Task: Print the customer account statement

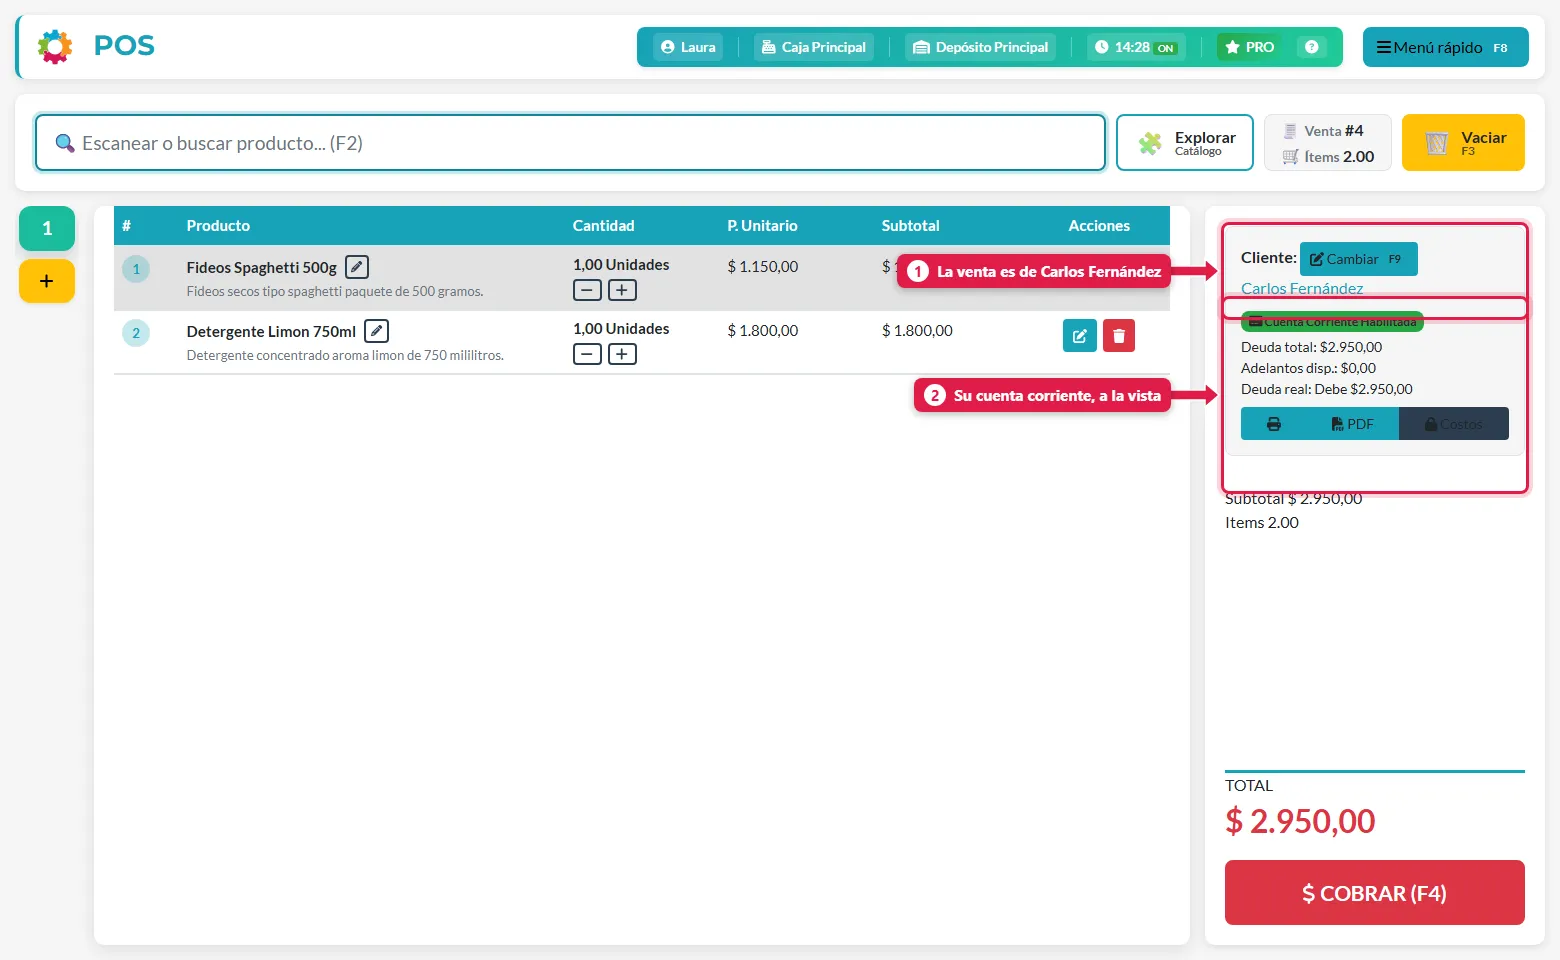Action: pyautogui.click(x=1274, y=424)
